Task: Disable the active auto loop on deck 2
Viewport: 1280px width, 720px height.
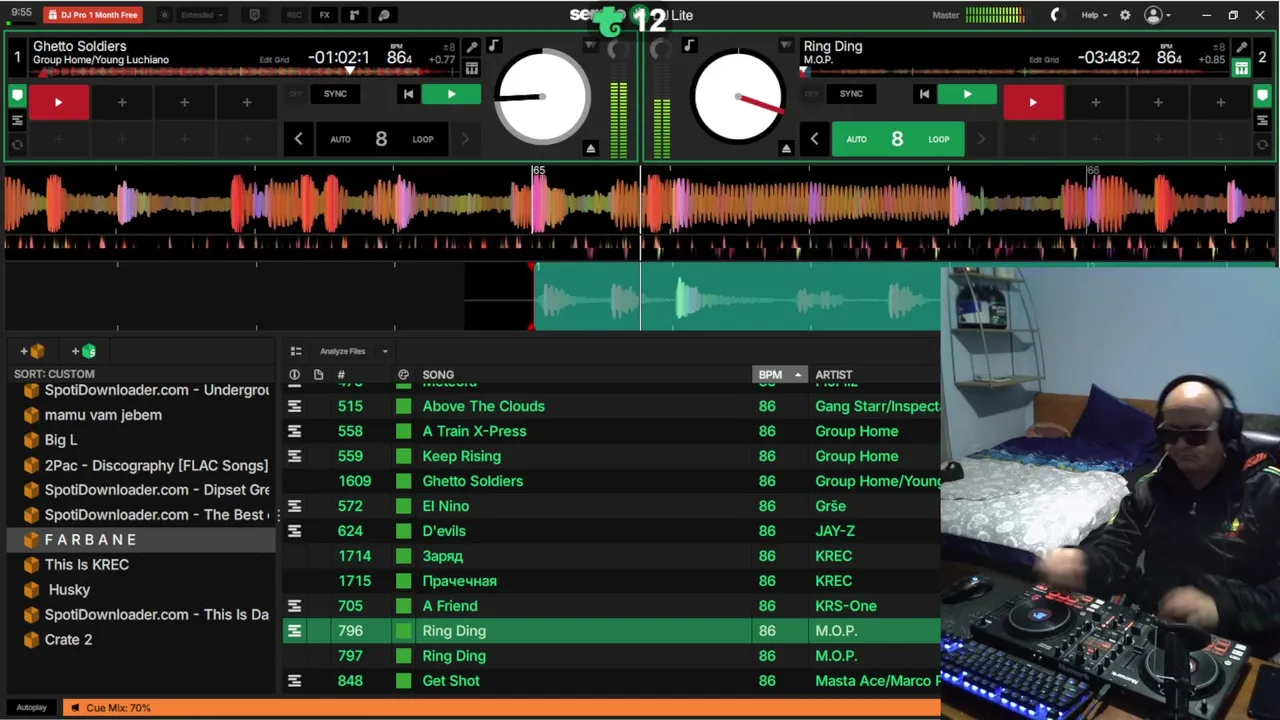Action: (x=897, y=139)
